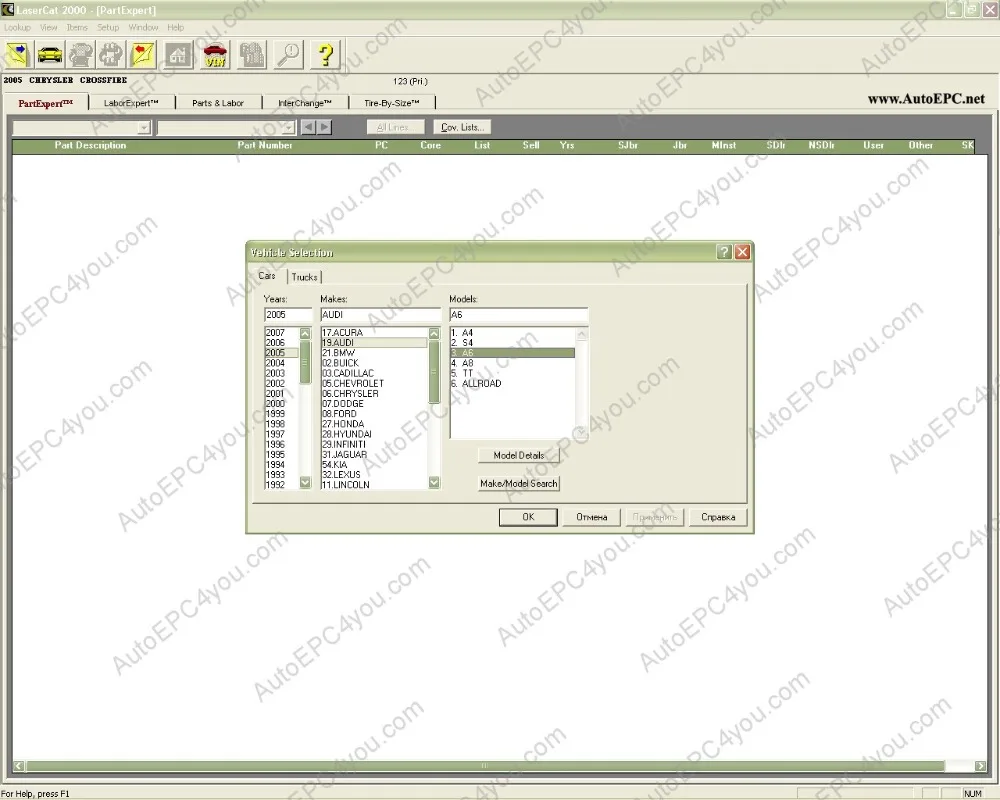The image size is (1000, 800).
Task: Click the previous arrow beside the dropdowns
Action: (x=309, y=127)
